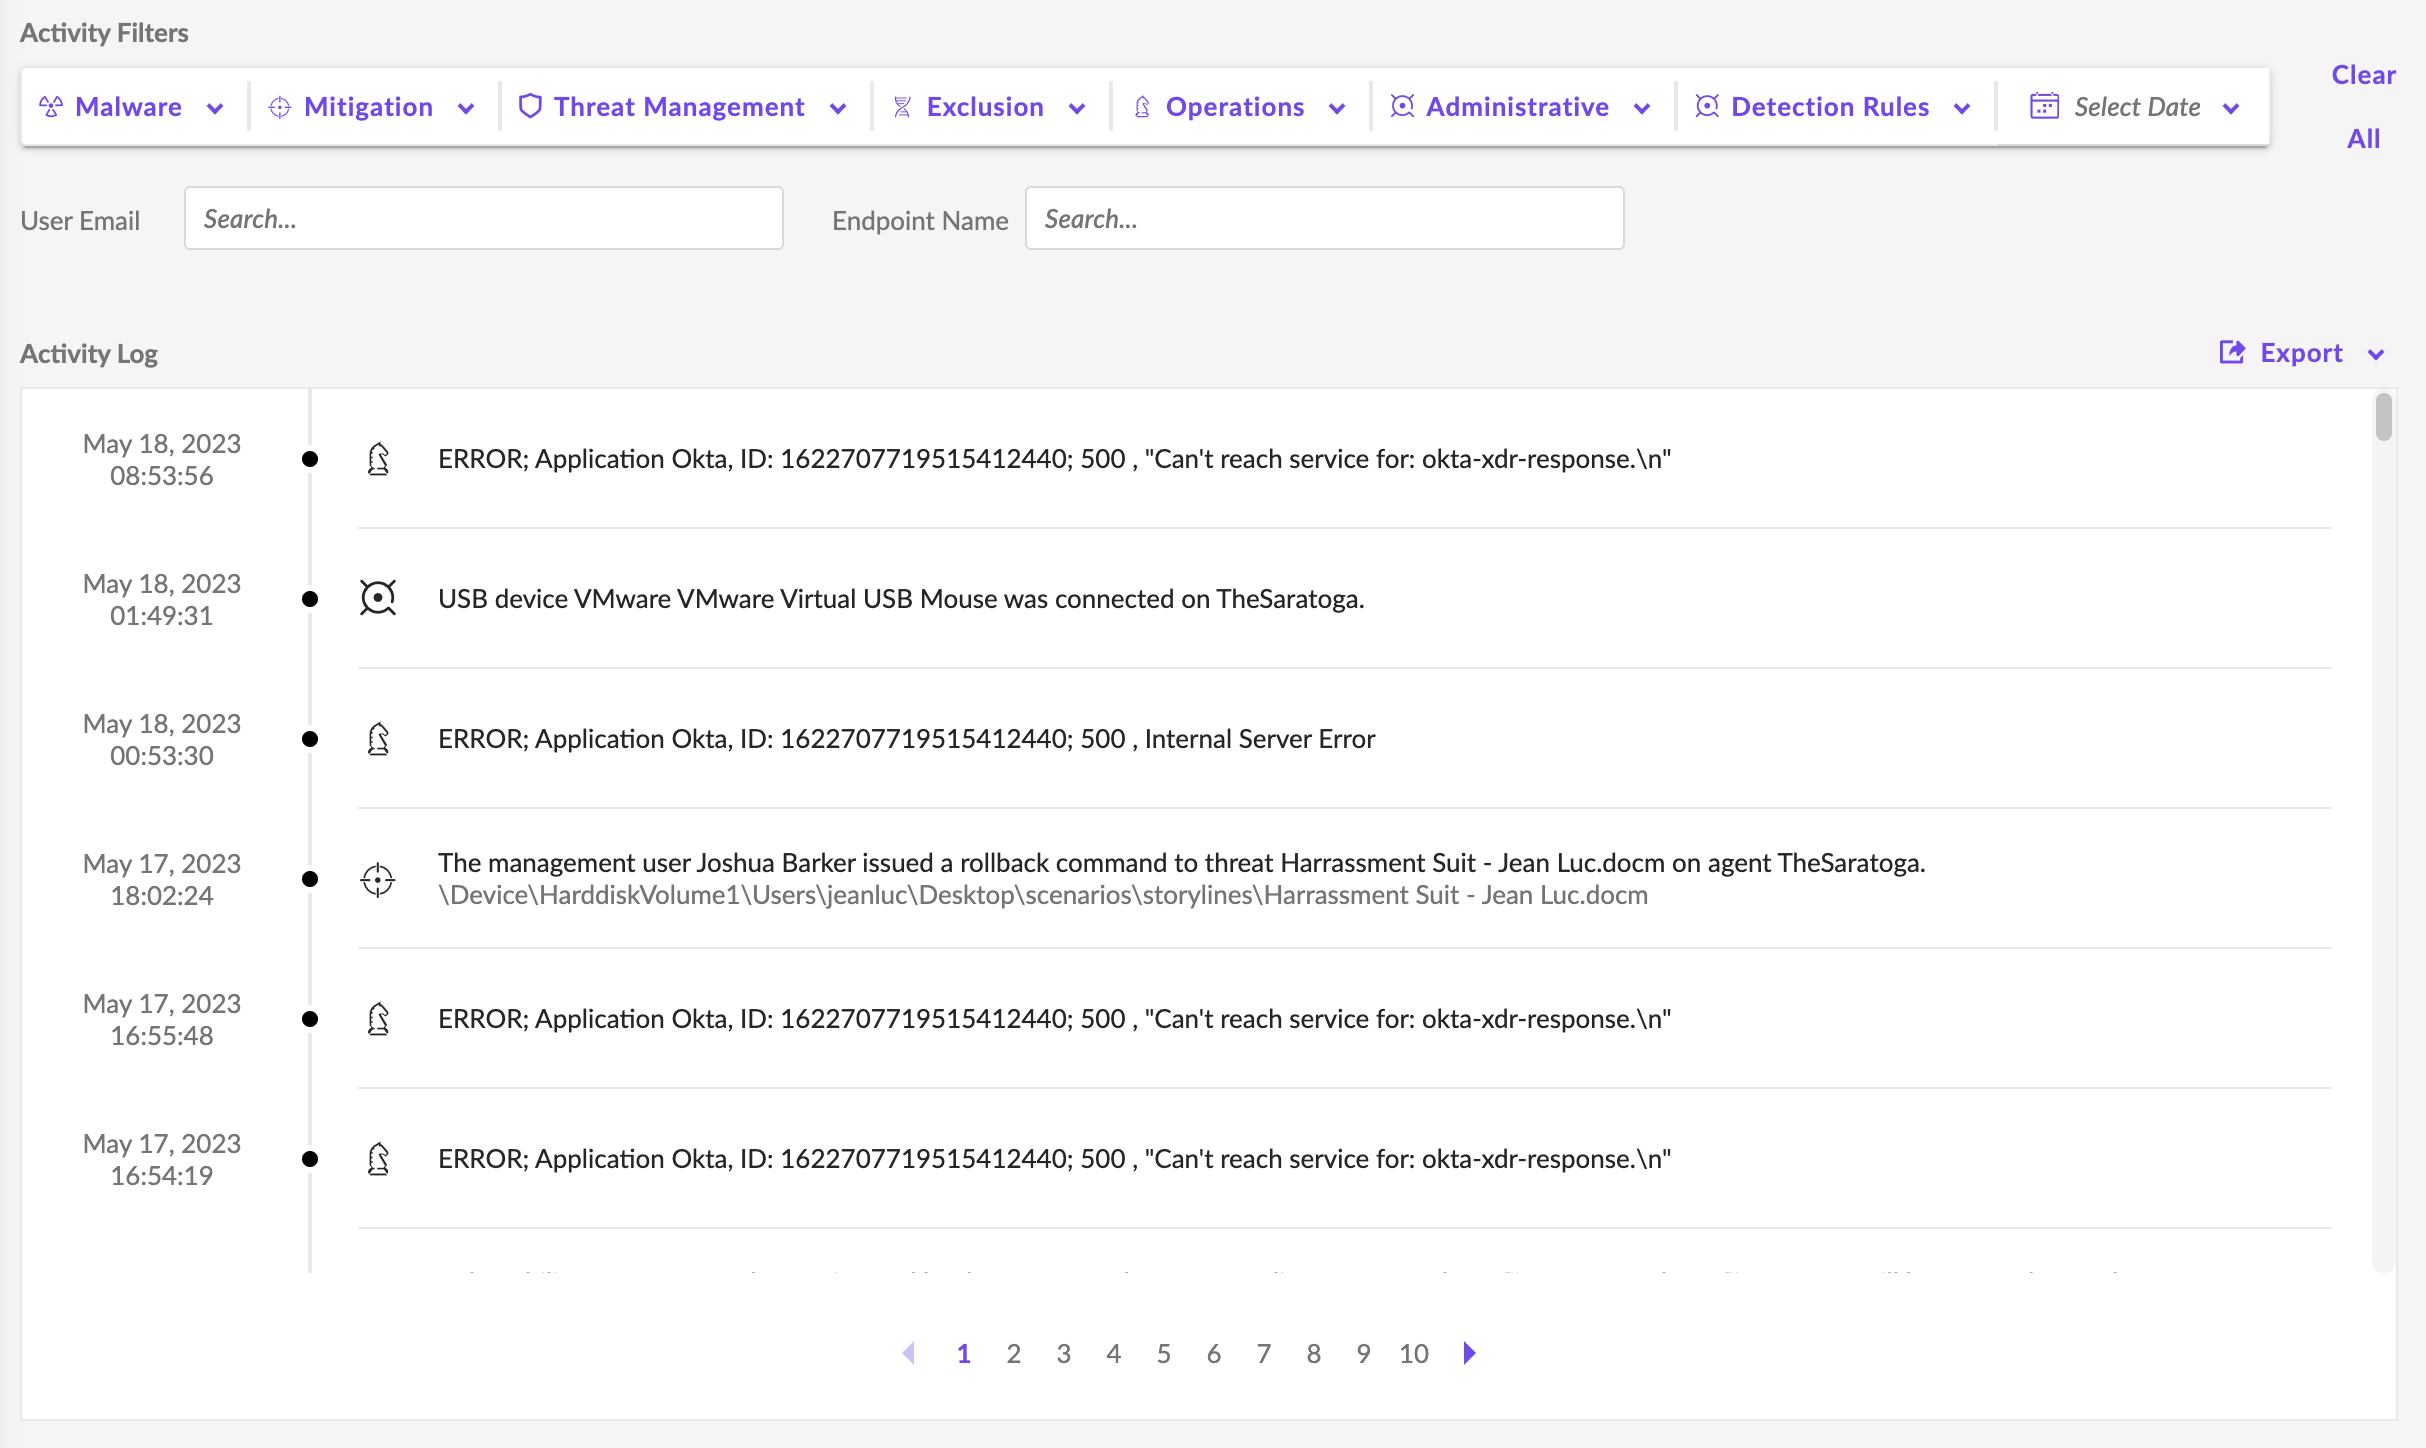This screenshot has height=1448, width=2426.
Task: Click the All filters link
Action: [2363, 139]
